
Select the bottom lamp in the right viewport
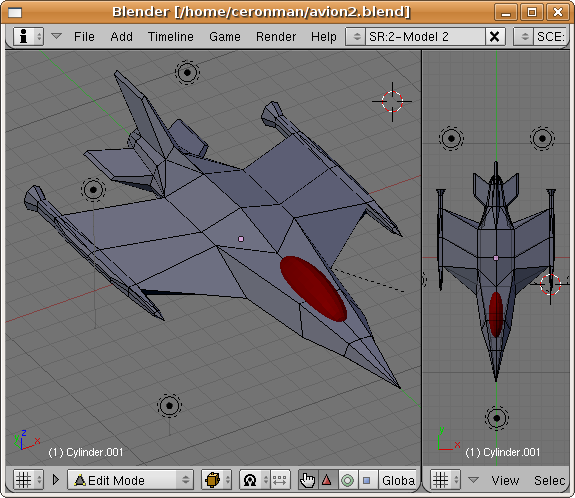click(x=497, y=418)
